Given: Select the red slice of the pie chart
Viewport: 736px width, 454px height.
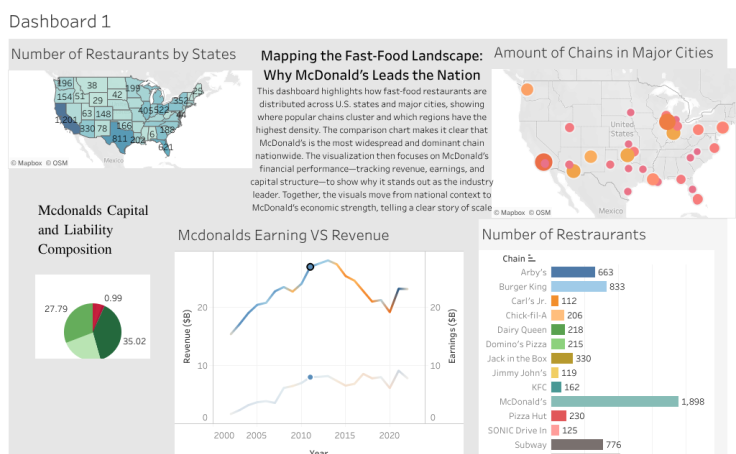Looking at the screenshot, I should point(97,313).
